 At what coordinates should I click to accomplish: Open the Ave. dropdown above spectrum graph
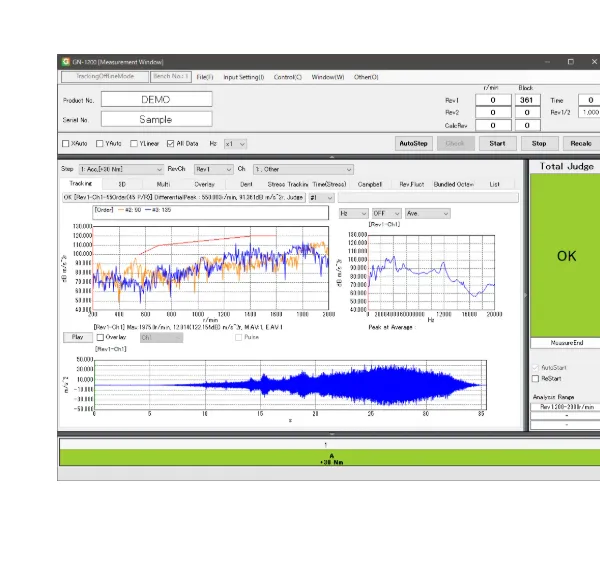click(x=428, y=213)
